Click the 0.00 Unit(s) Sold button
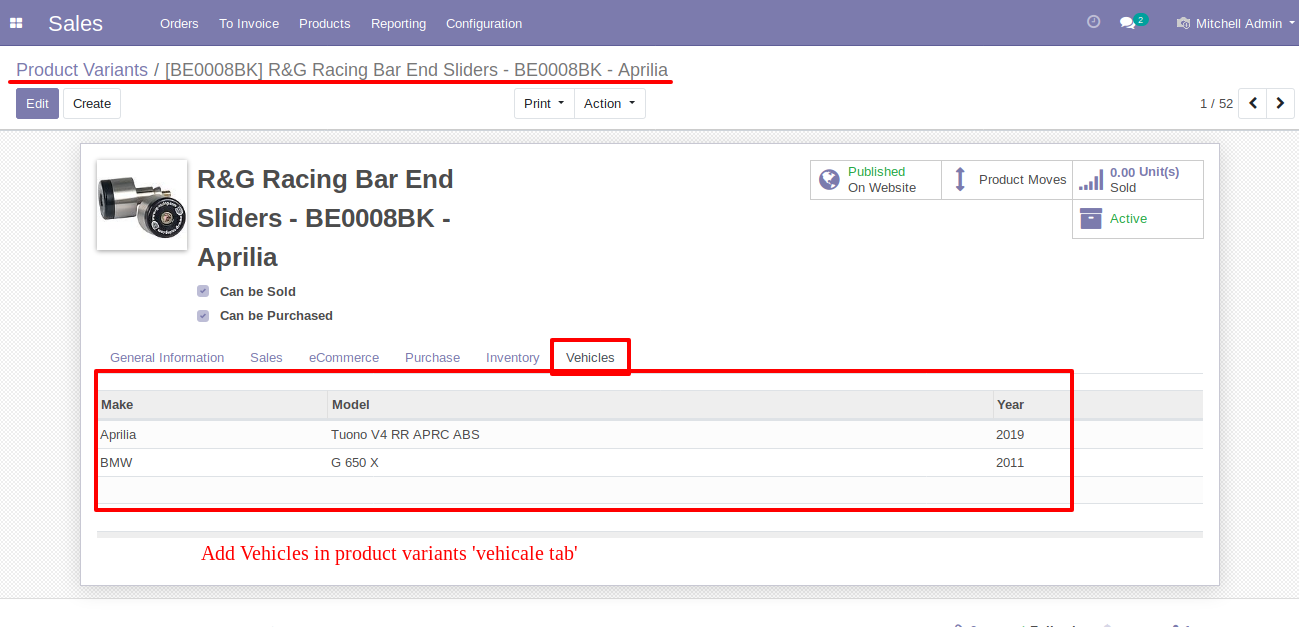 pyautogui.click(x=1137, y=180)
